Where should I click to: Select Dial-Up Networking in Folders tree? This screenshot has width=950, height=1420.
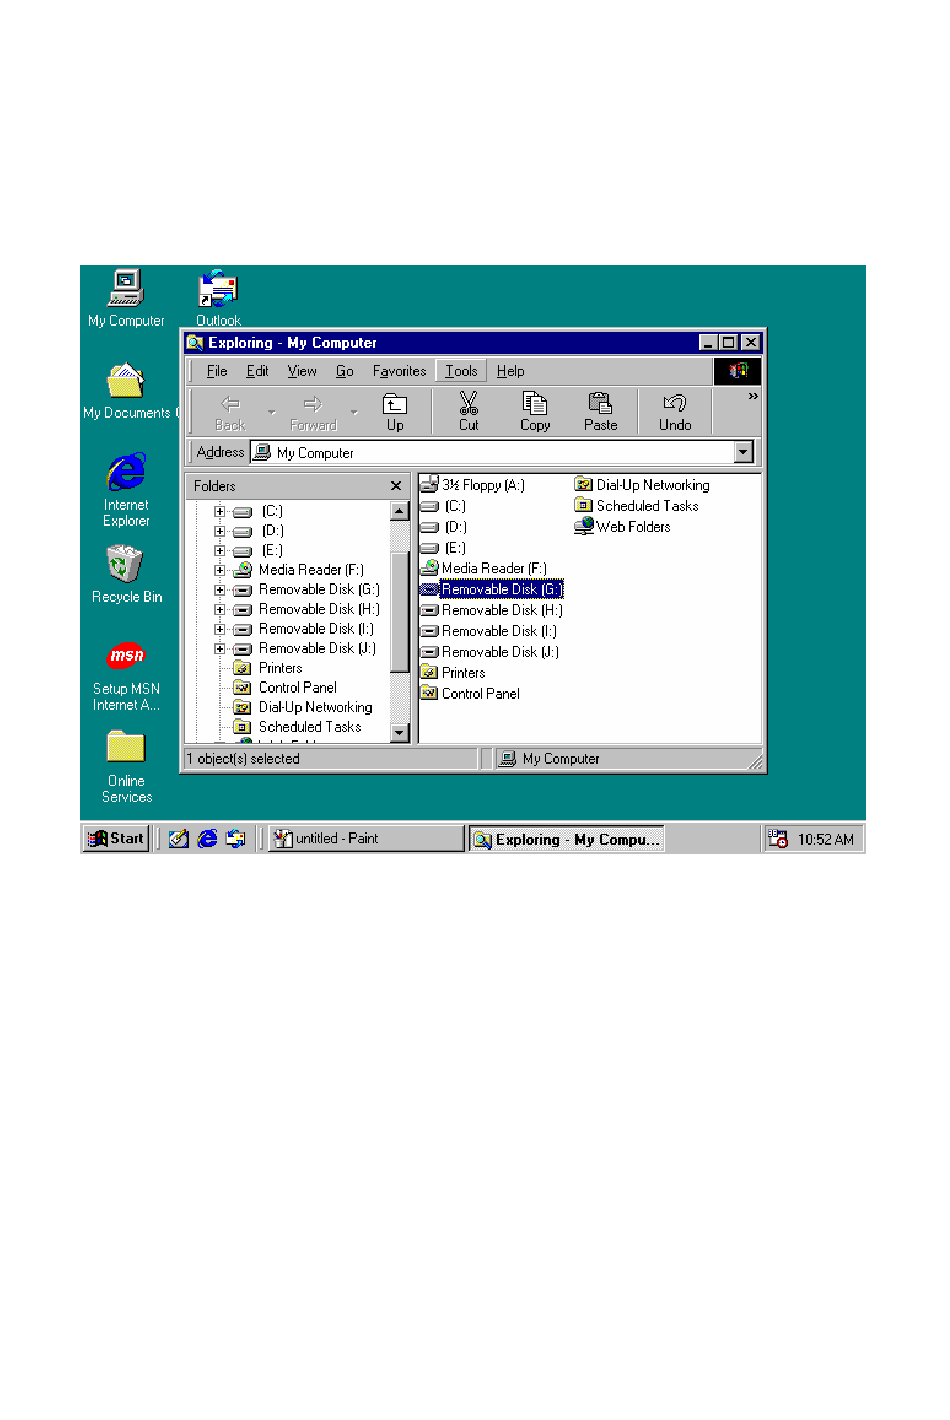303,707
